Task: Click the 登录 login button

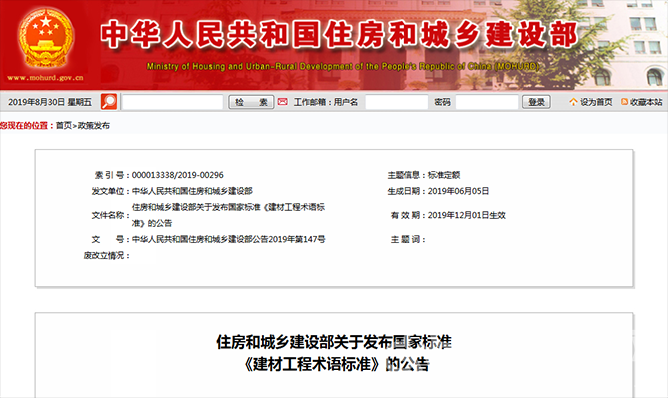Action: pos(536,102)
